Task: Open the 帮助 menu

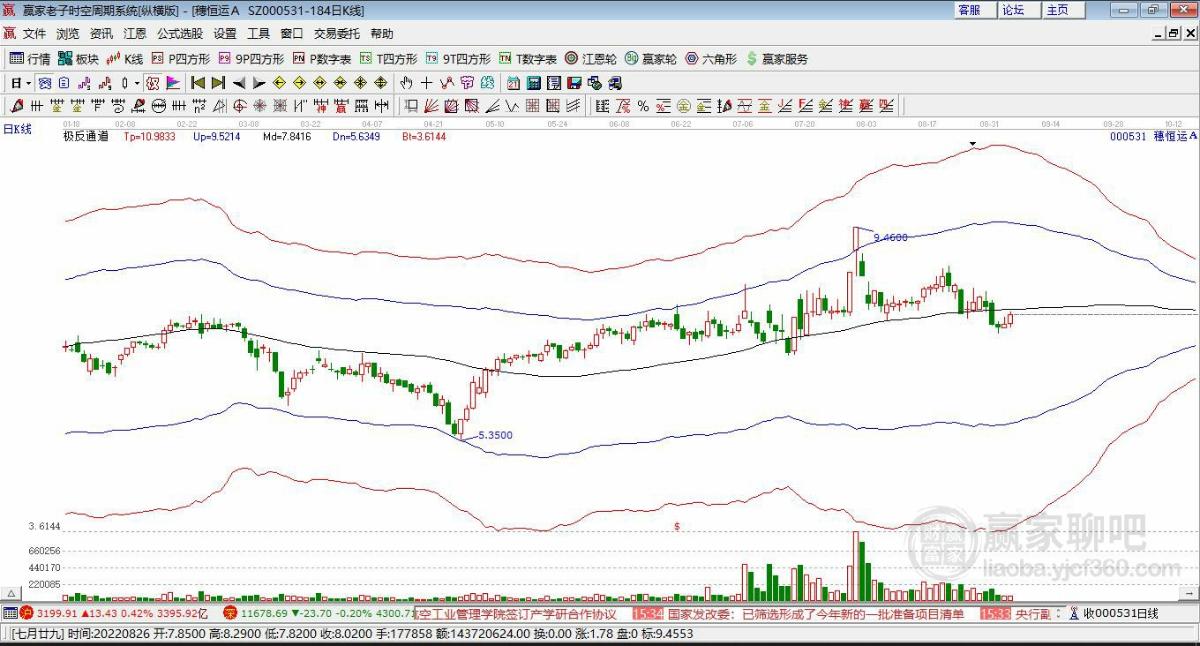Action: pyautogui.click(x=381, y=34)
